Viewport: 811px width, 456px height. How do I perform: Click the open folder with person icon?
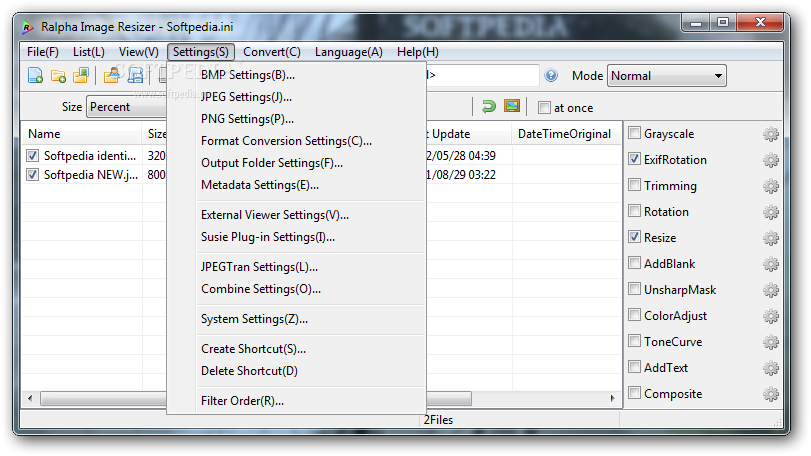point(112,75)
